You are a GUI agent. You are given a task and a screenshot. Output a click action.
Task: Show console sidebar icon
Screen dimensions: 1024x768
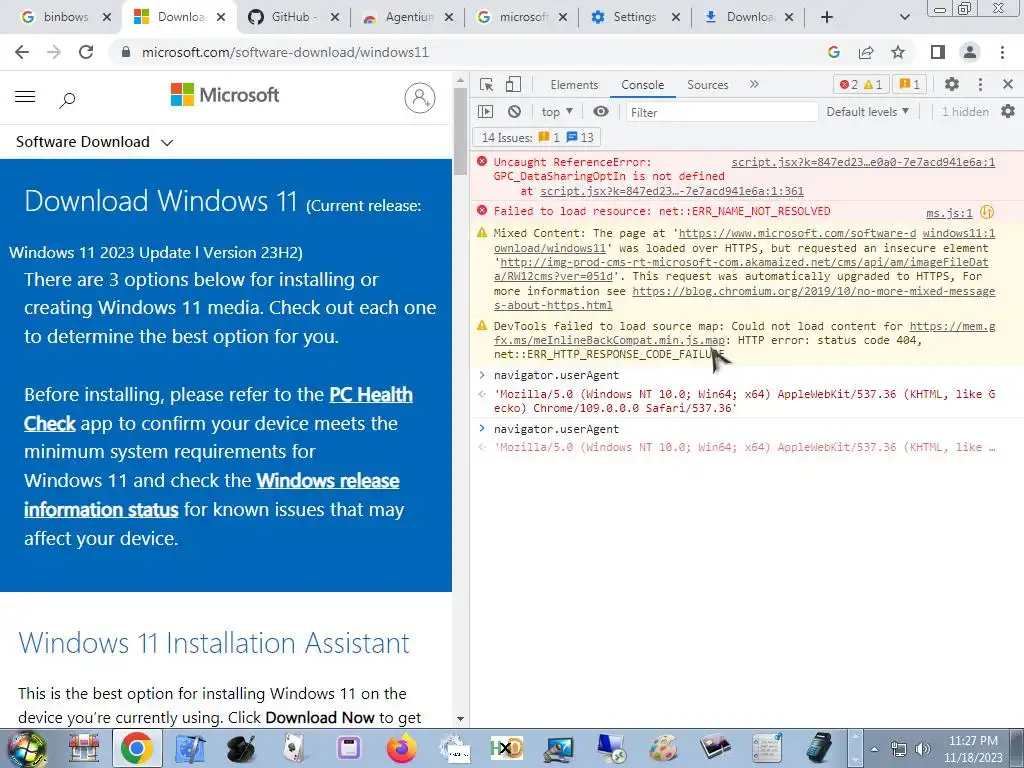click(486, 112)
